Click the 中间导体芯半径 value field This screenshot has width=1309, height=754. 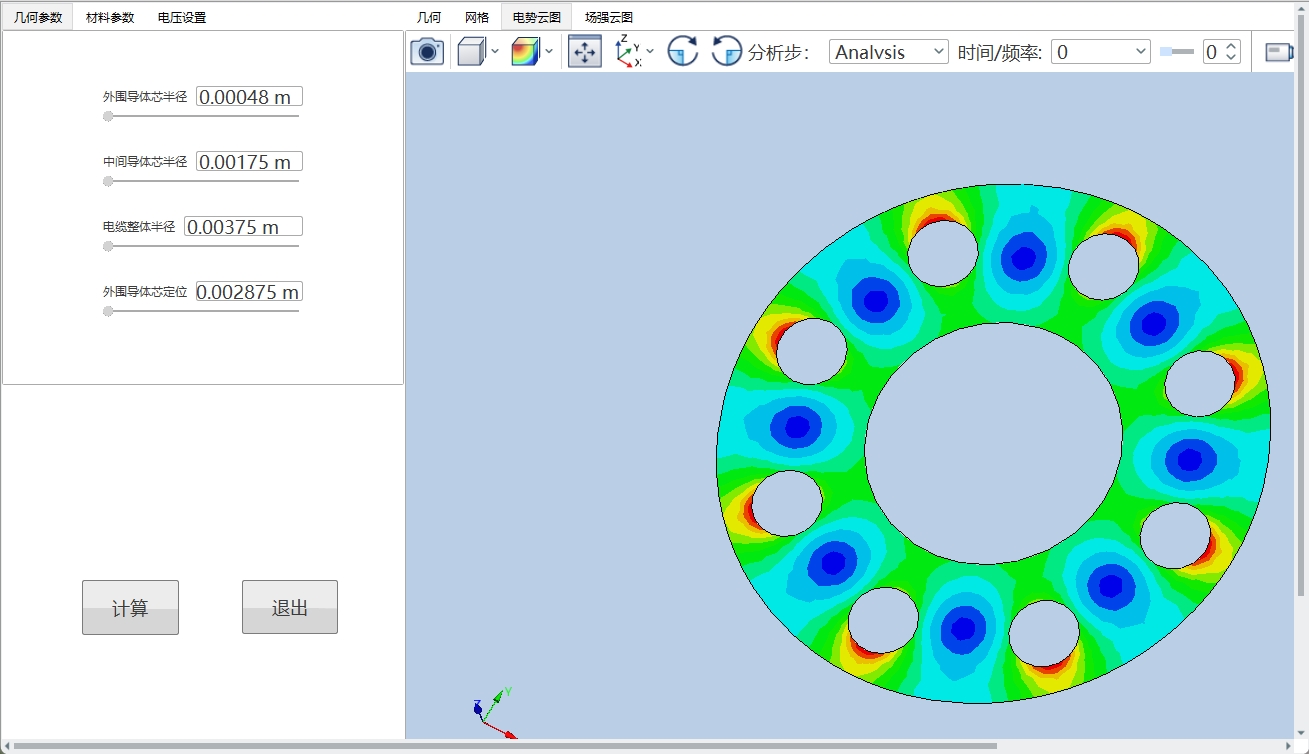pyautogui.click(x=249, y=162)
